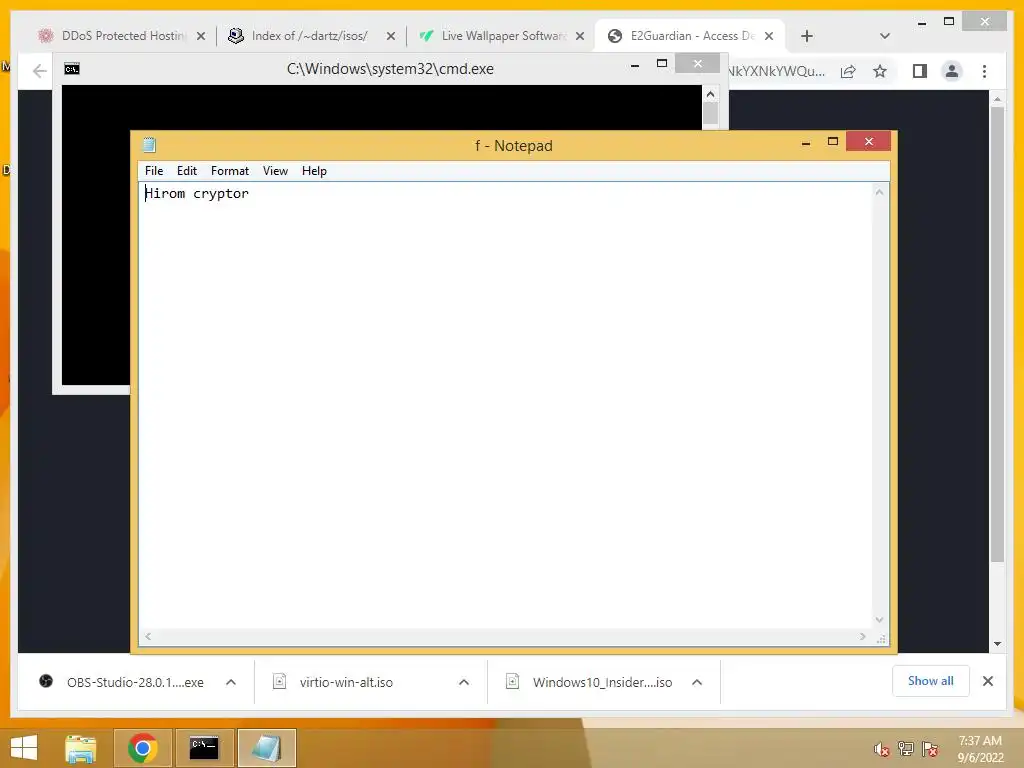Open the File menu in Notepad

[154, 171]
